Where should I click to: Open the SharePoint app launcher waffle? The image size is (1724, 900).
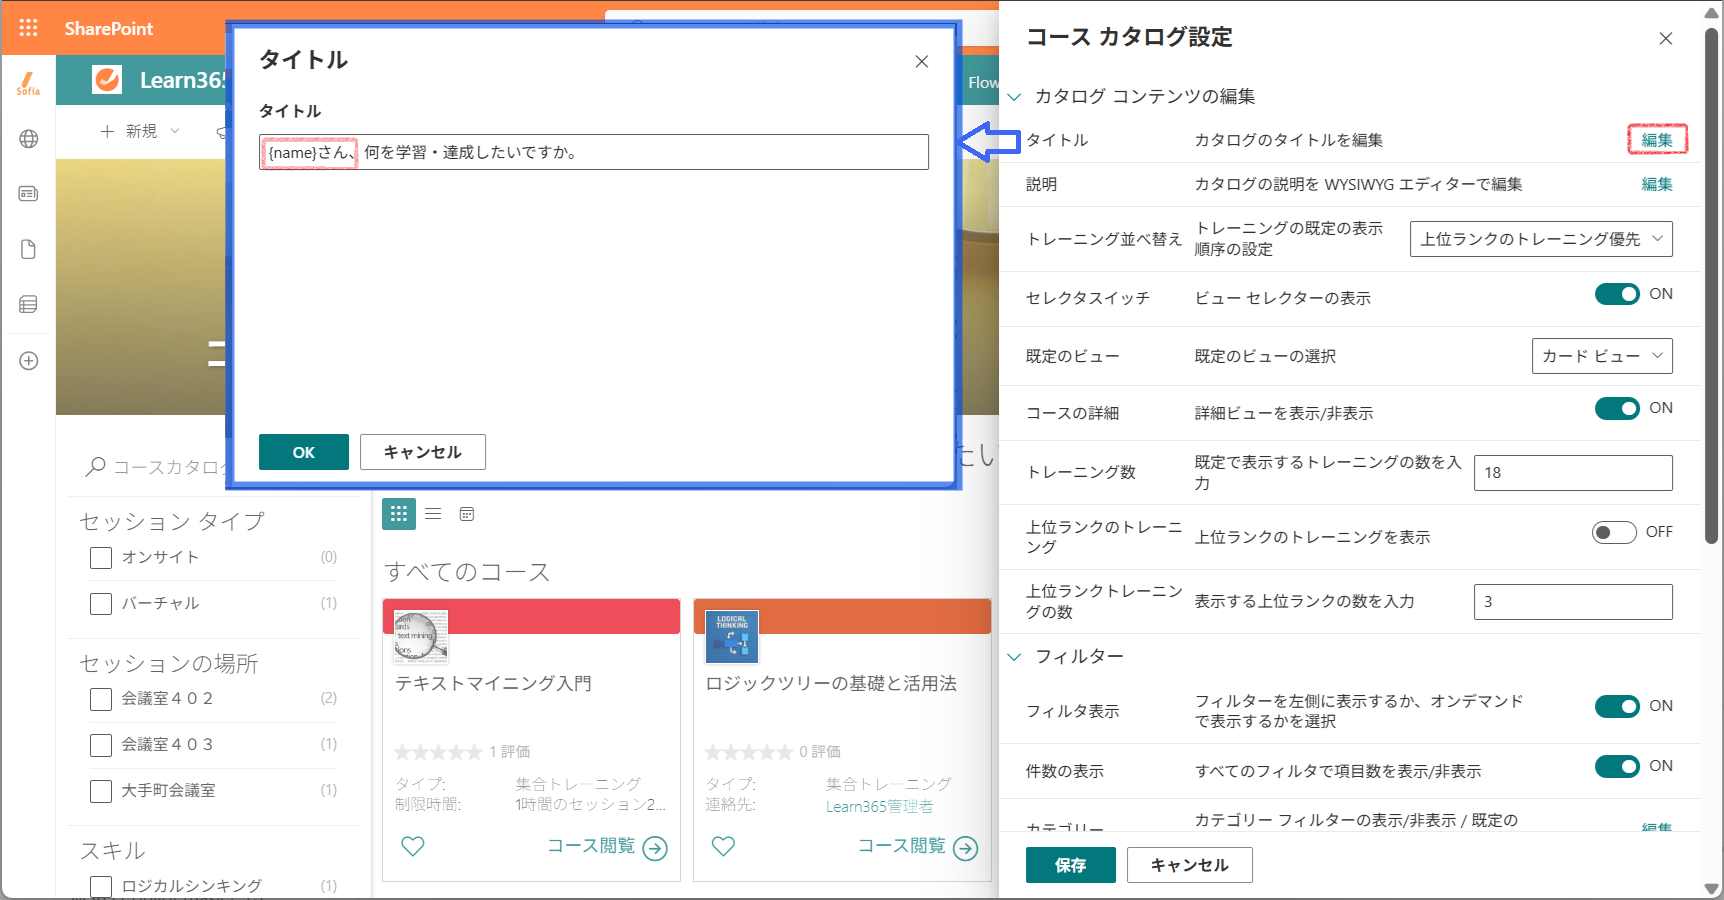tap(28, 28)
